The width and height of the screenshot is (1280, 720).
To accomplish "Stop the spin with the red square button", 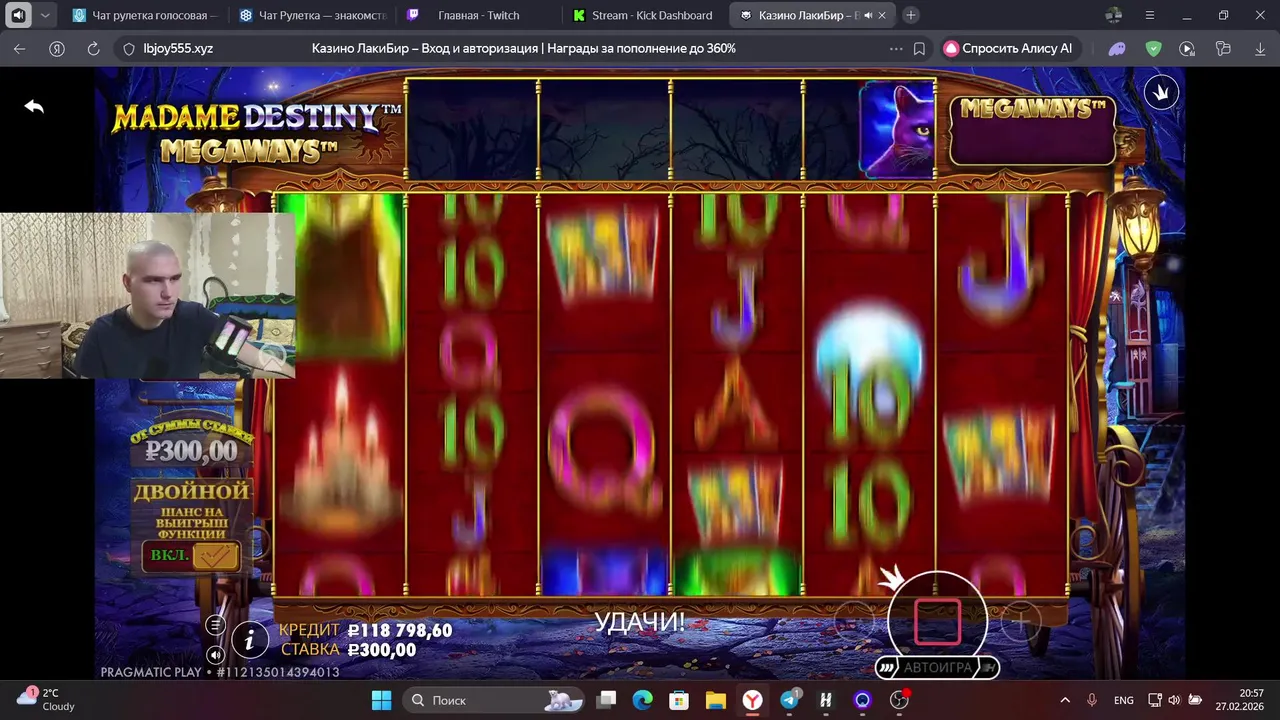I will click(x=937, y=621).
